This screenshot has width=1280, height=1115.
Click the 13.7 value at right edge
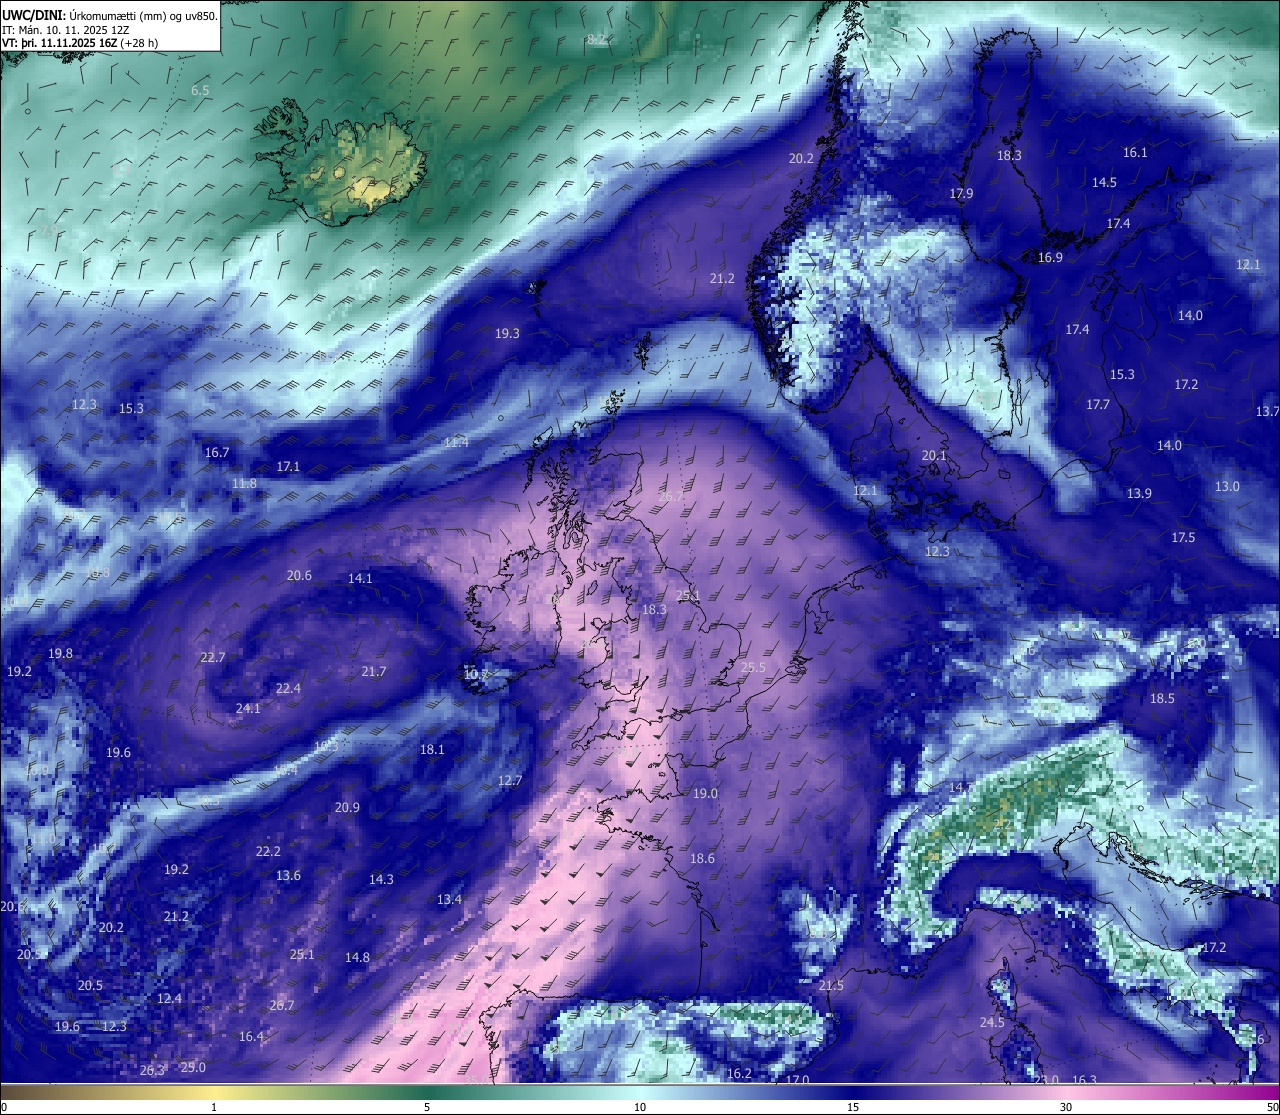click(x=1267, y=412)
